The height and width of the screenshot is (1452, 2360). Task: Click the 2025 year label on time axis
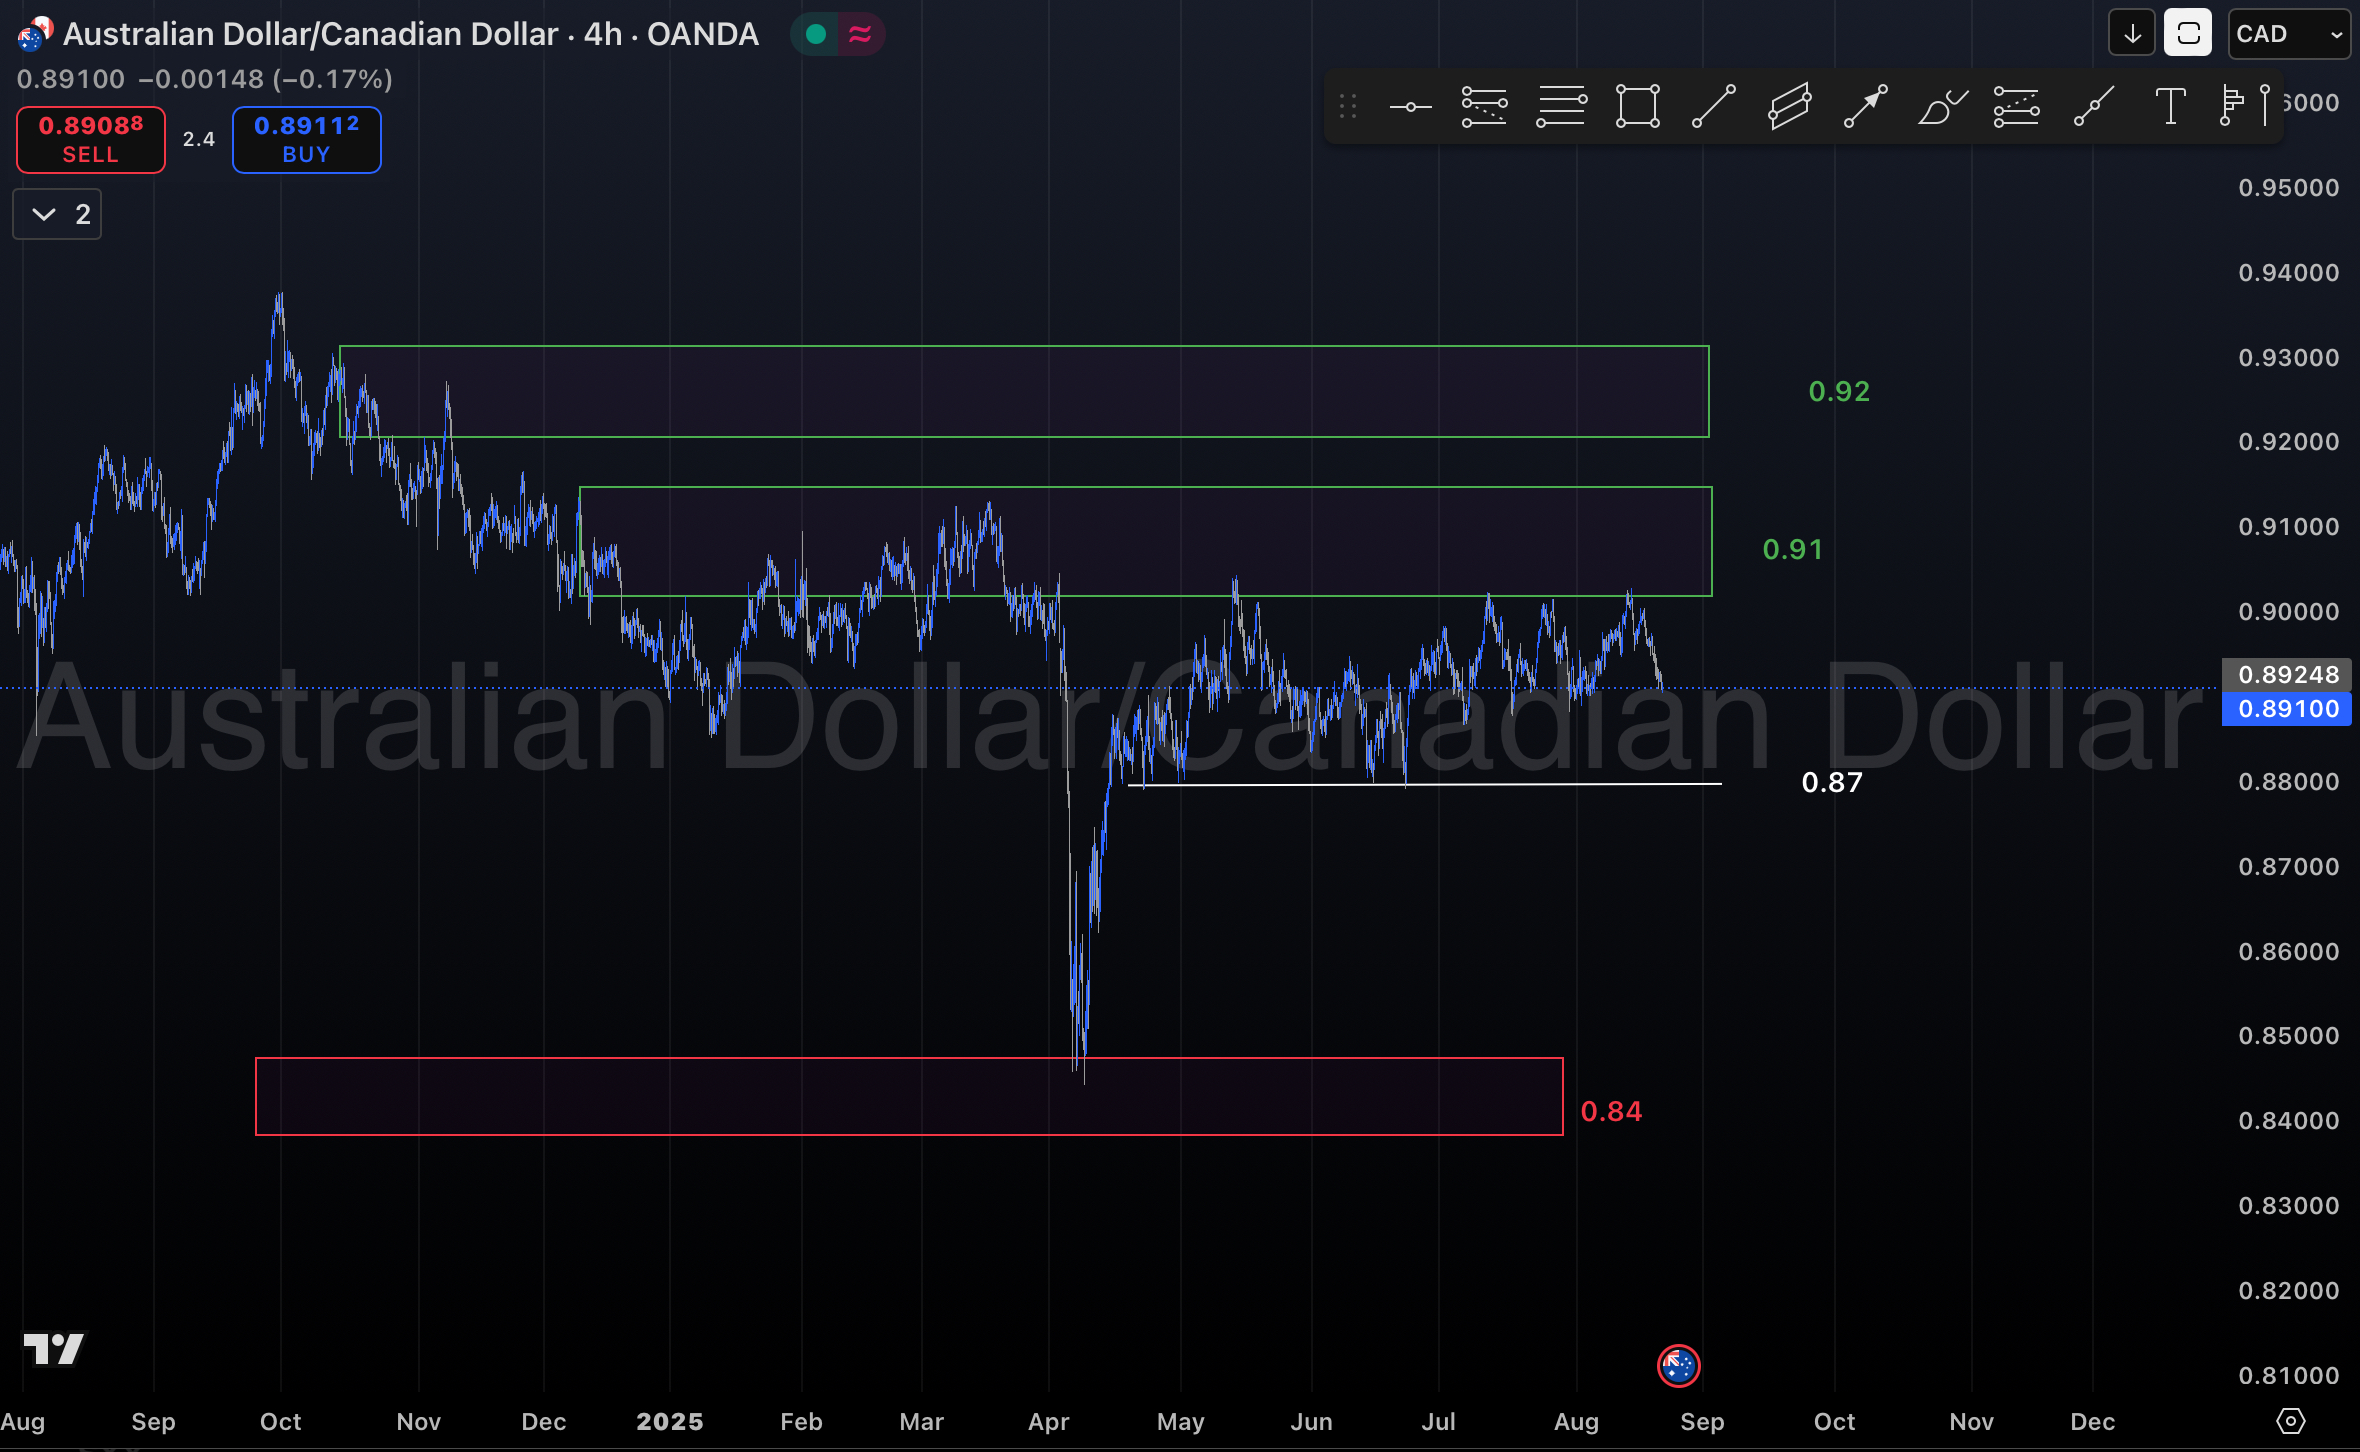pyautogui.click(x=670, y=1422)
